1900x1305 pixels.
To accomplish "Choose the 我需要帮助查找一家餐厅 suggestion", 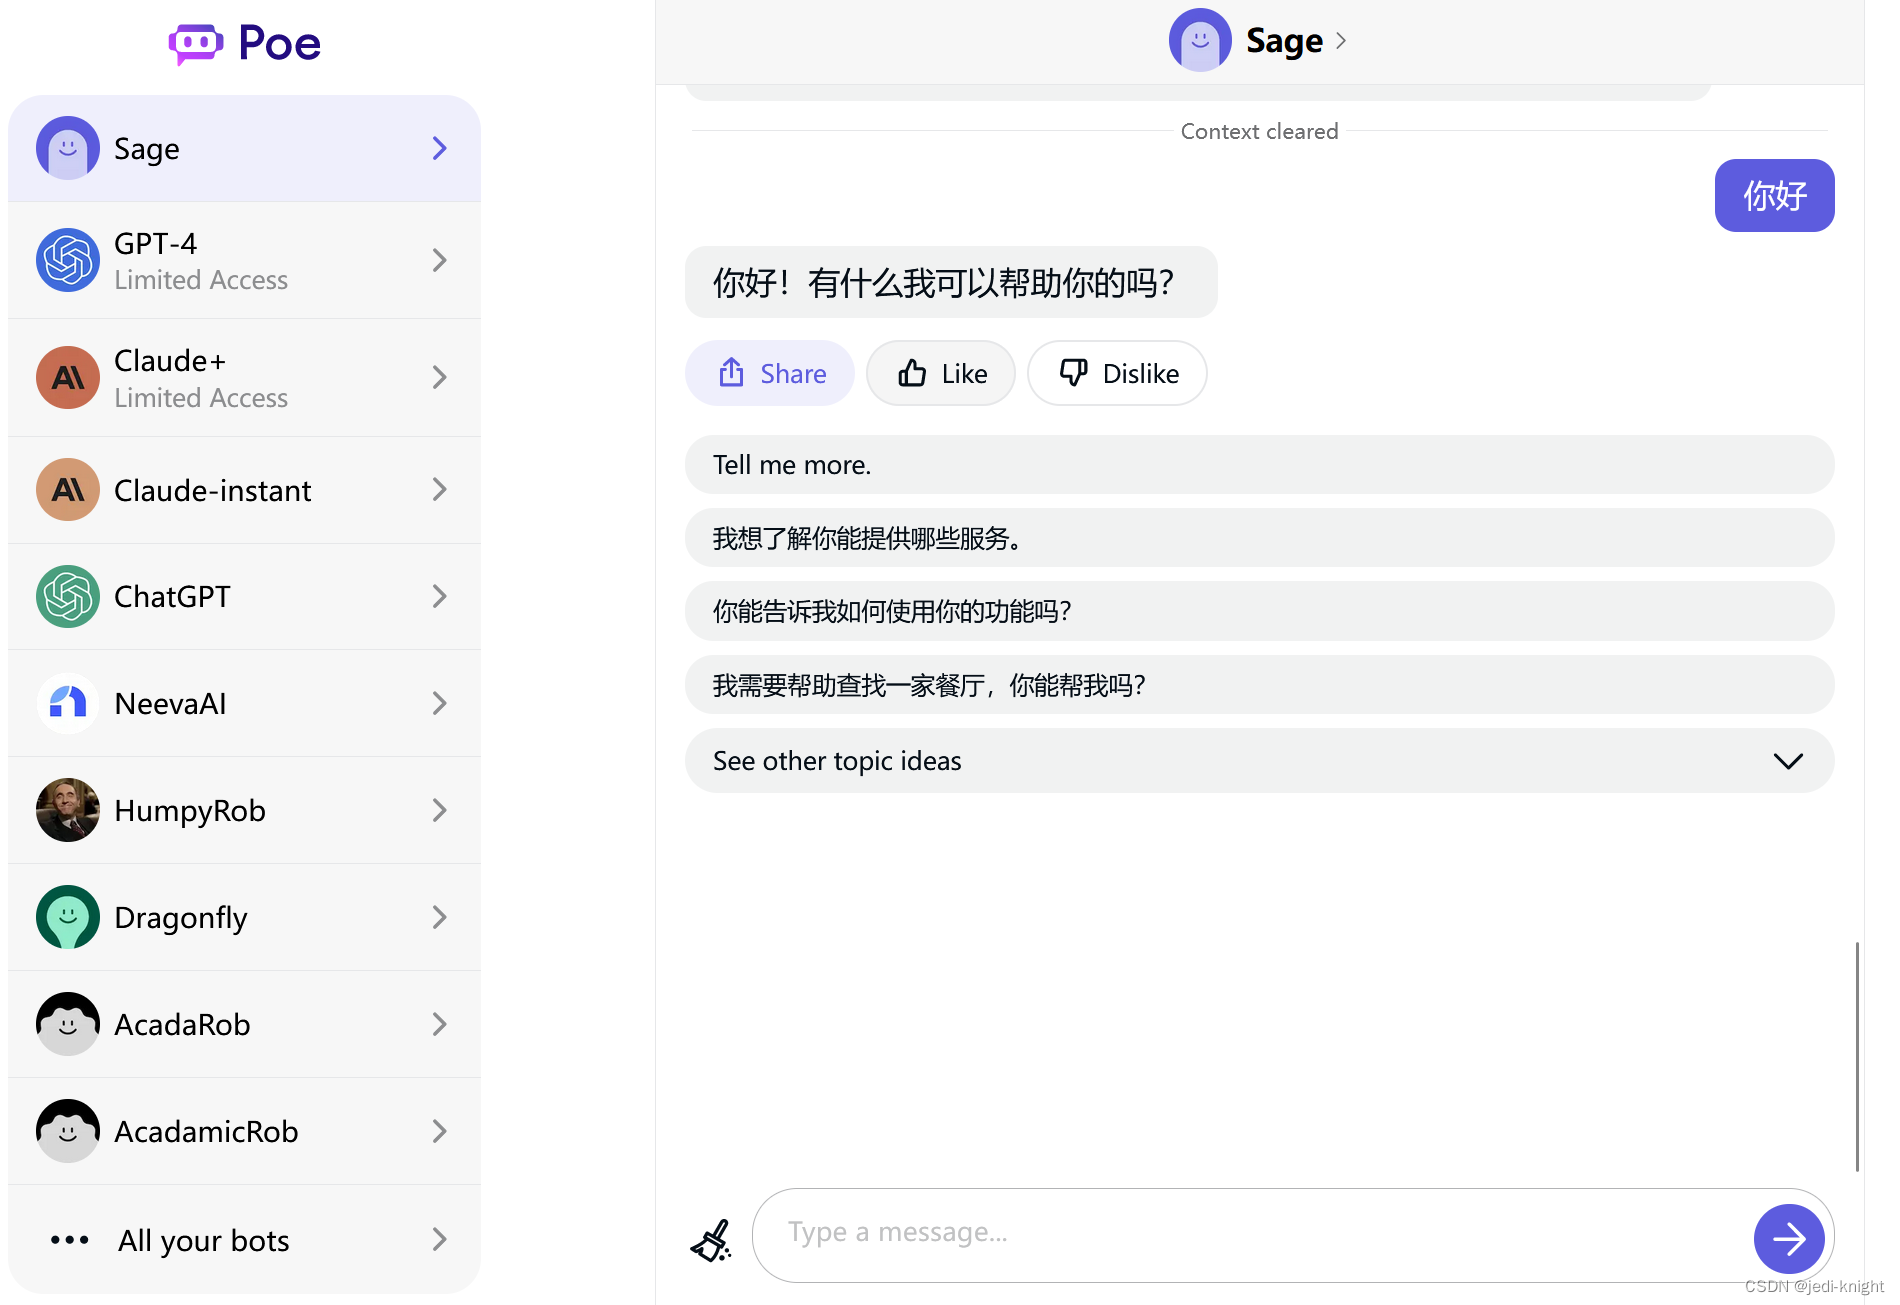I will point(1259,685).
